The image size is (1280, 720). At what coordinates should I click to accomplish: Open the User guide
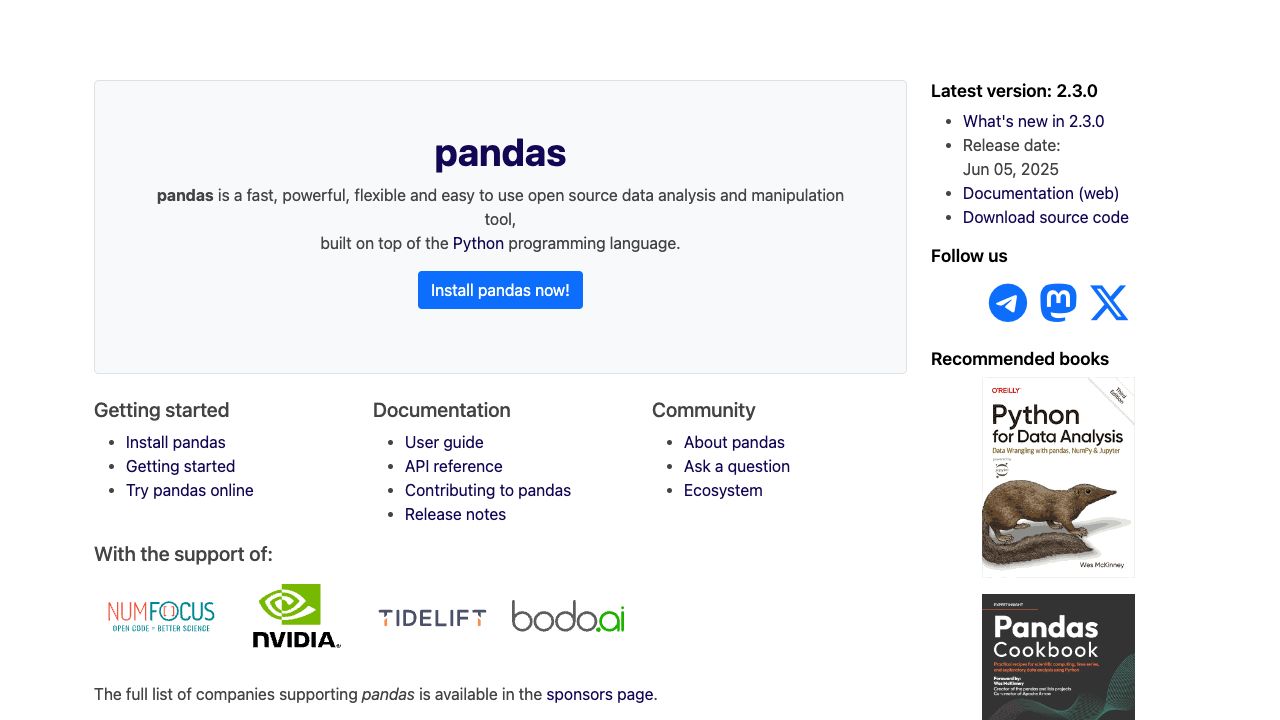(x=444, y=442)
